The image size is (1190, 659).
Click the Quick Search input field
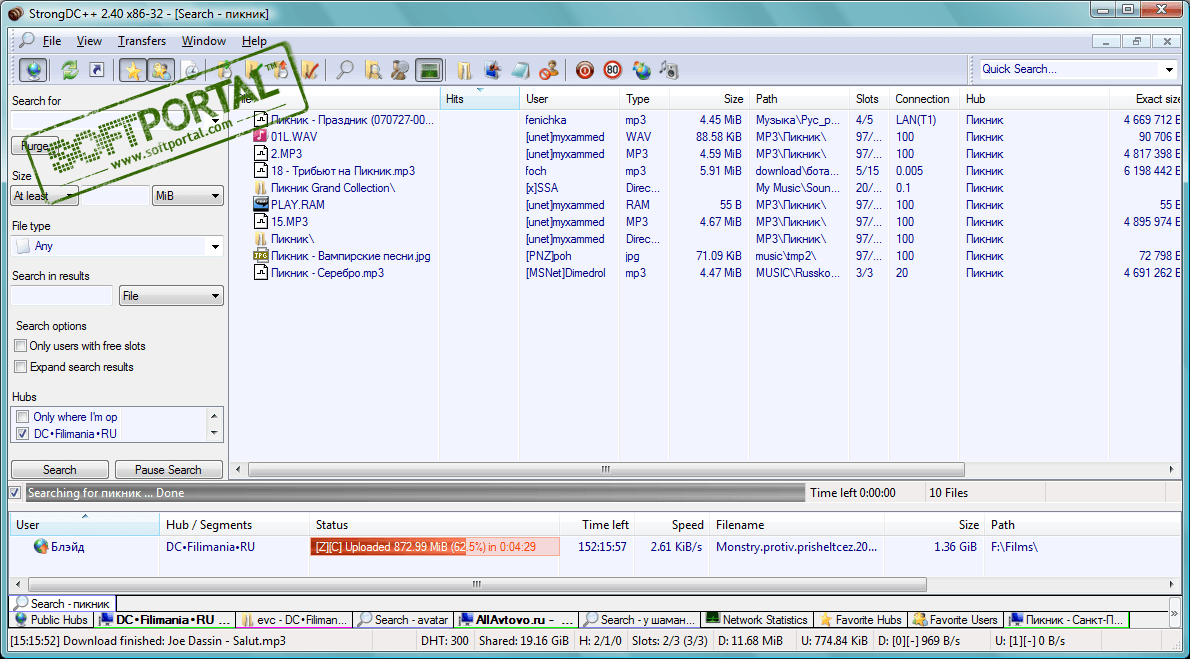[x=1071, y=69]
